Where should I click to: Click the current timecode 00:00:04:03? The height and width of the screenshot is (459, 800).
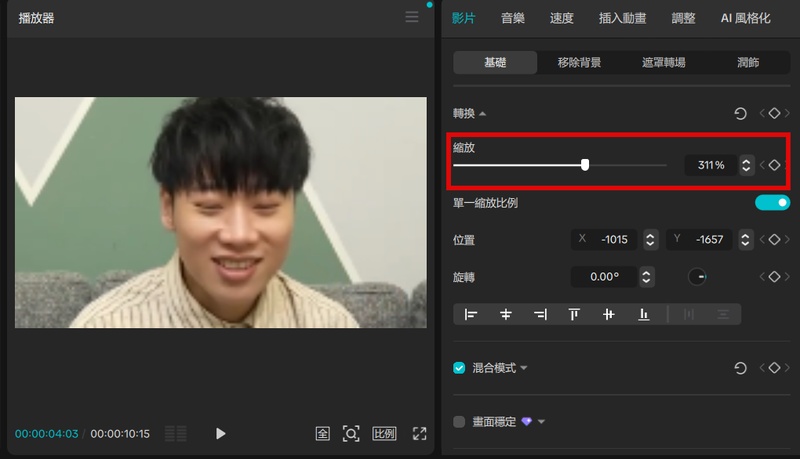tap(46, 434)
